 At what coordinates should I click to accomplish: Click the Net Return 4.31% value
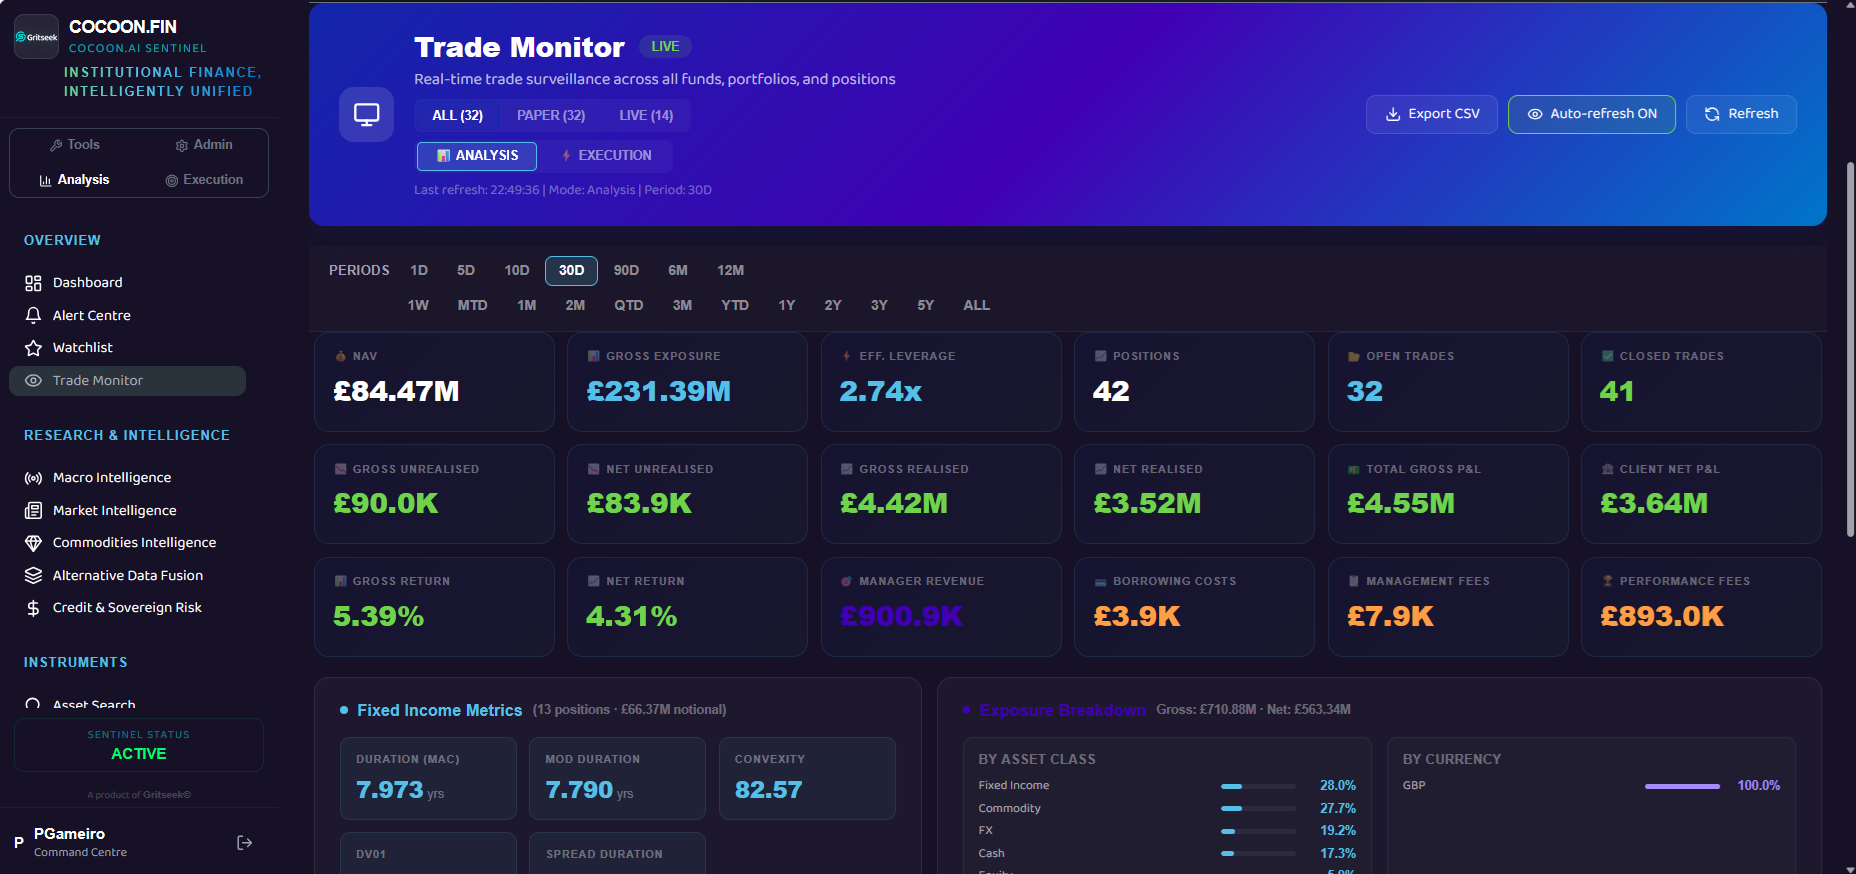[632, 617]
